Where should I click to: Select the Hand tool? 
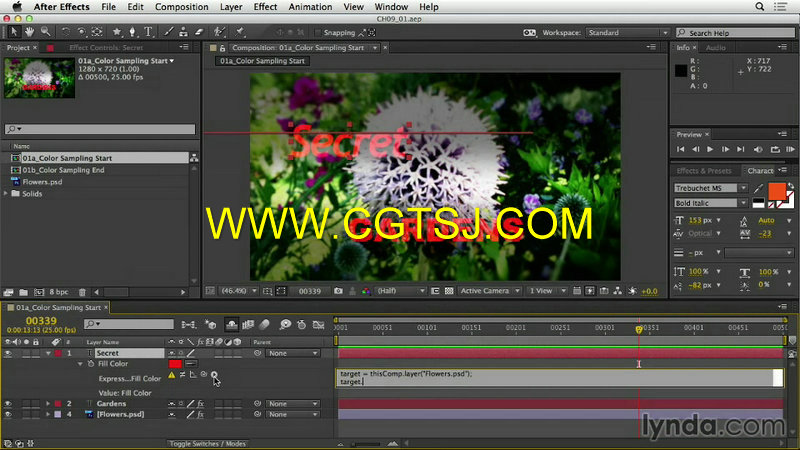pos(30,32)
